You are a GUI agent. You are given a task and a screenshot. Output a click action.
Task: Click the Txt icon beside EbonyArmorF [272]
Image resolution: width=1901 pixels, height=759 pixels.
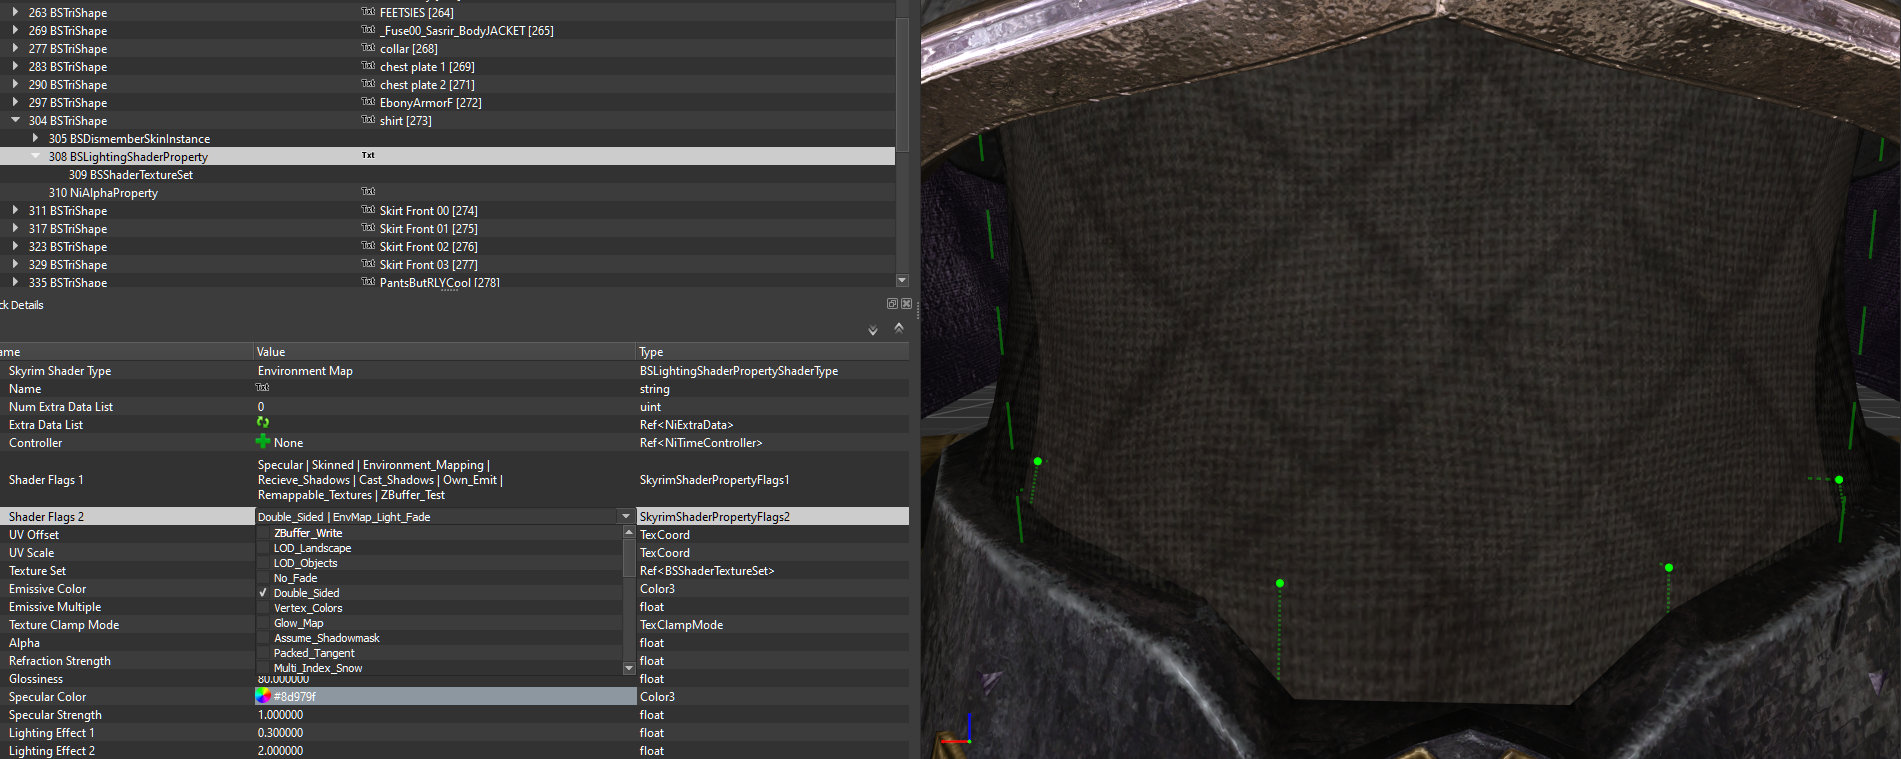pos(368,102)
